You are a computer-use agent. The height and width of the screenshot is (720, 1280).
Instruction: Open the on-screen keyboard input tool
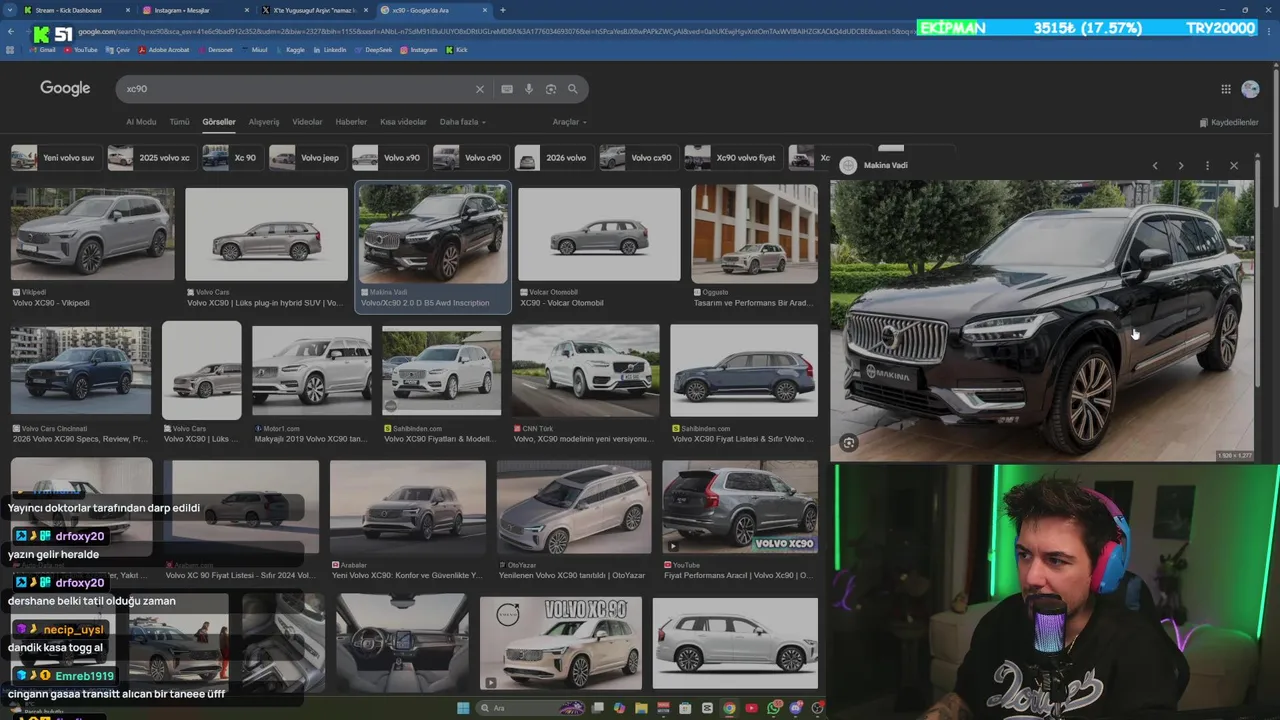click(x=507, y=89)
